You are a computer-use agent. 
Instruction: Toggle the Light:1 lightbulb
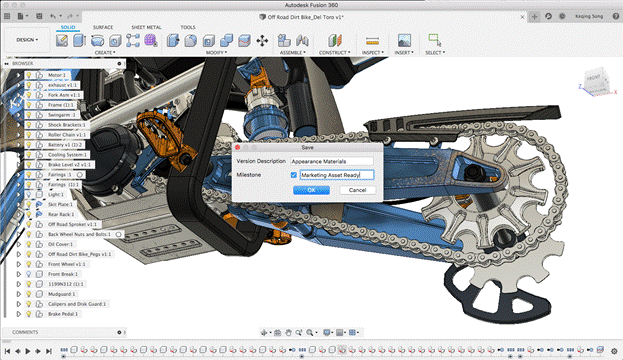pyautogui.click(x=29, y=194)
